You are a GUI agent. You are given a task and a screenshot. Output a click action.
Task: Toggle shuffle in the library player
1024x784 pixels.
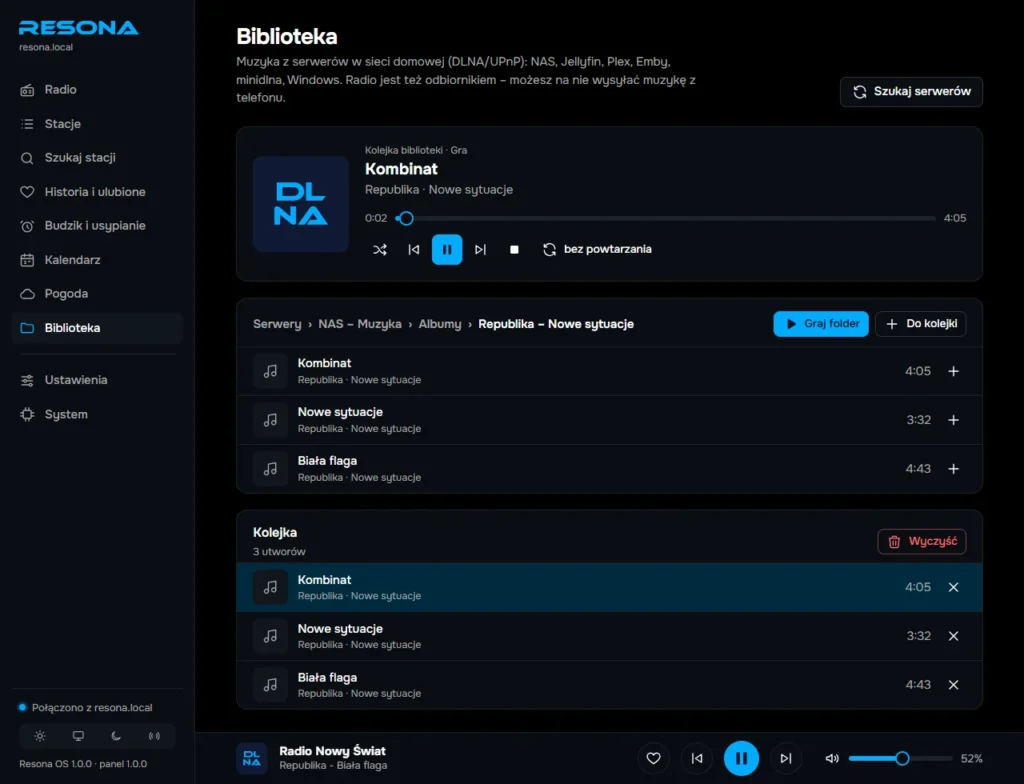tap(379, 250)
